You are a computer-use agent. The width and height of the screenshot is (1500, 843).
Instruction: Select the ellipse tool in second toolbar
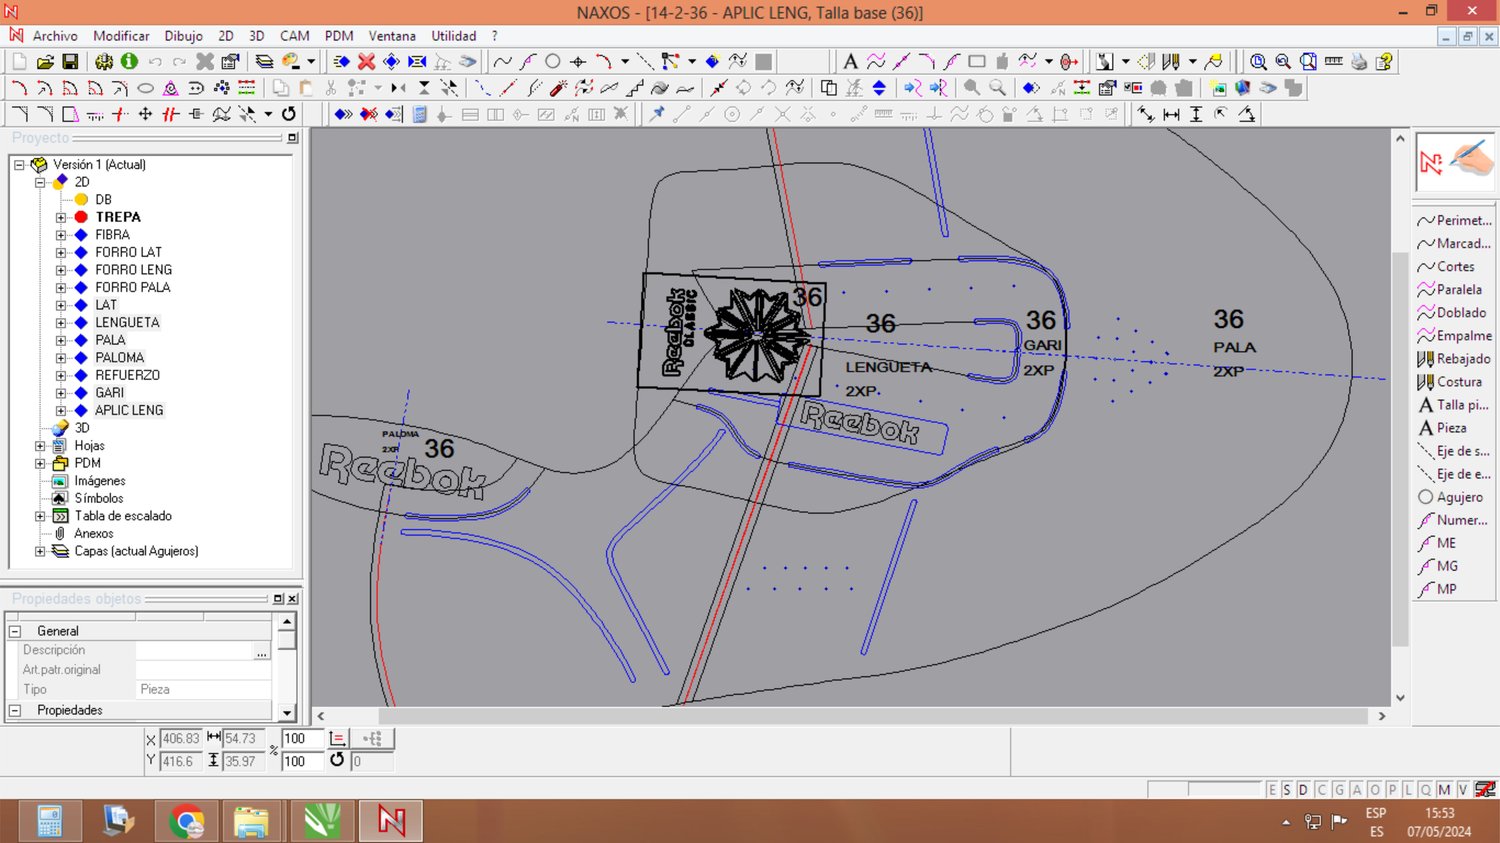pyautogui.click(x=145, y=88)
